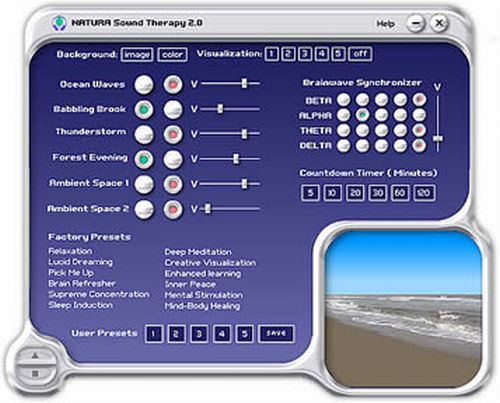Viewport: 500px width, 403px height.
Task: Click Ambient Space 2 red off button
Action: [x=173, y=209]
